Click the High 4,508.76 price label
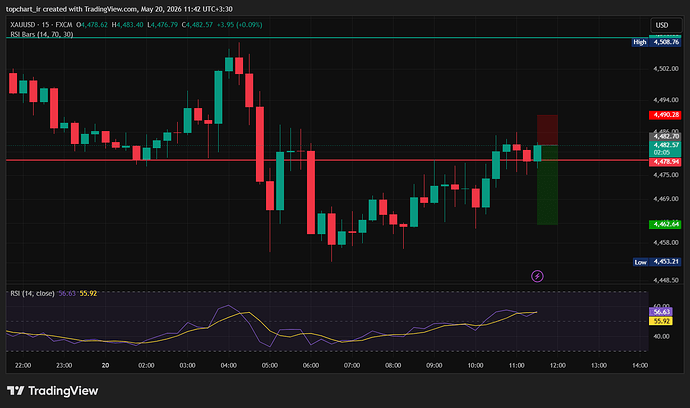 click(657, 42)
